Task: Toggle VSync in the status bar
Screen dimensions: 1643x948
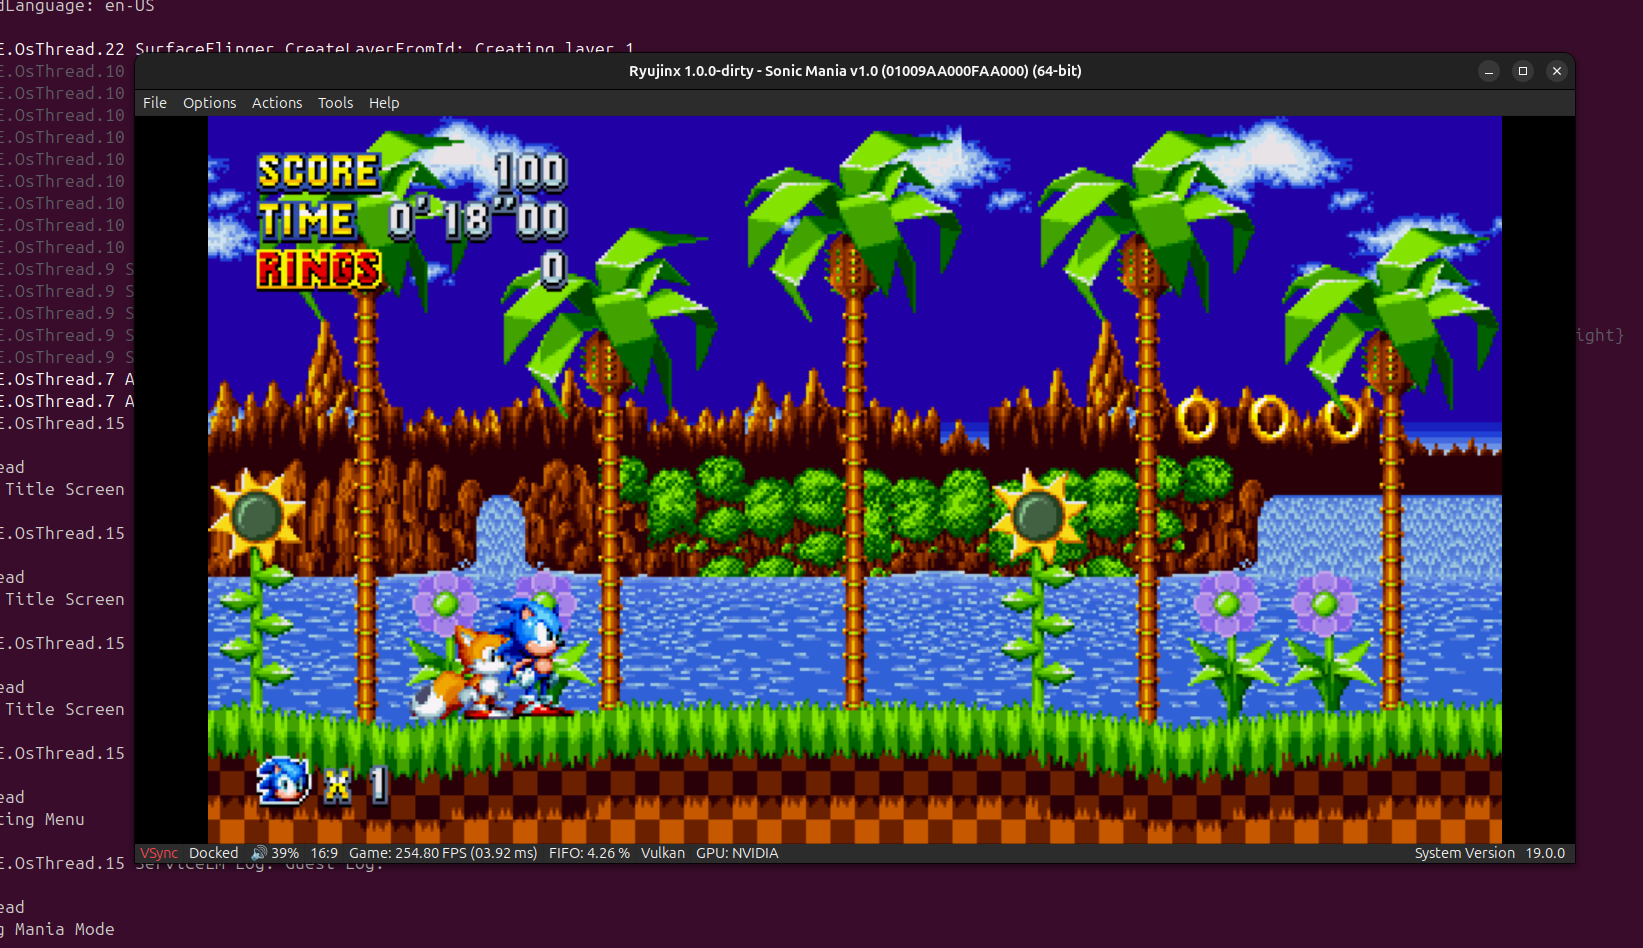Action: pyautogui.click(x=159, y=853)
